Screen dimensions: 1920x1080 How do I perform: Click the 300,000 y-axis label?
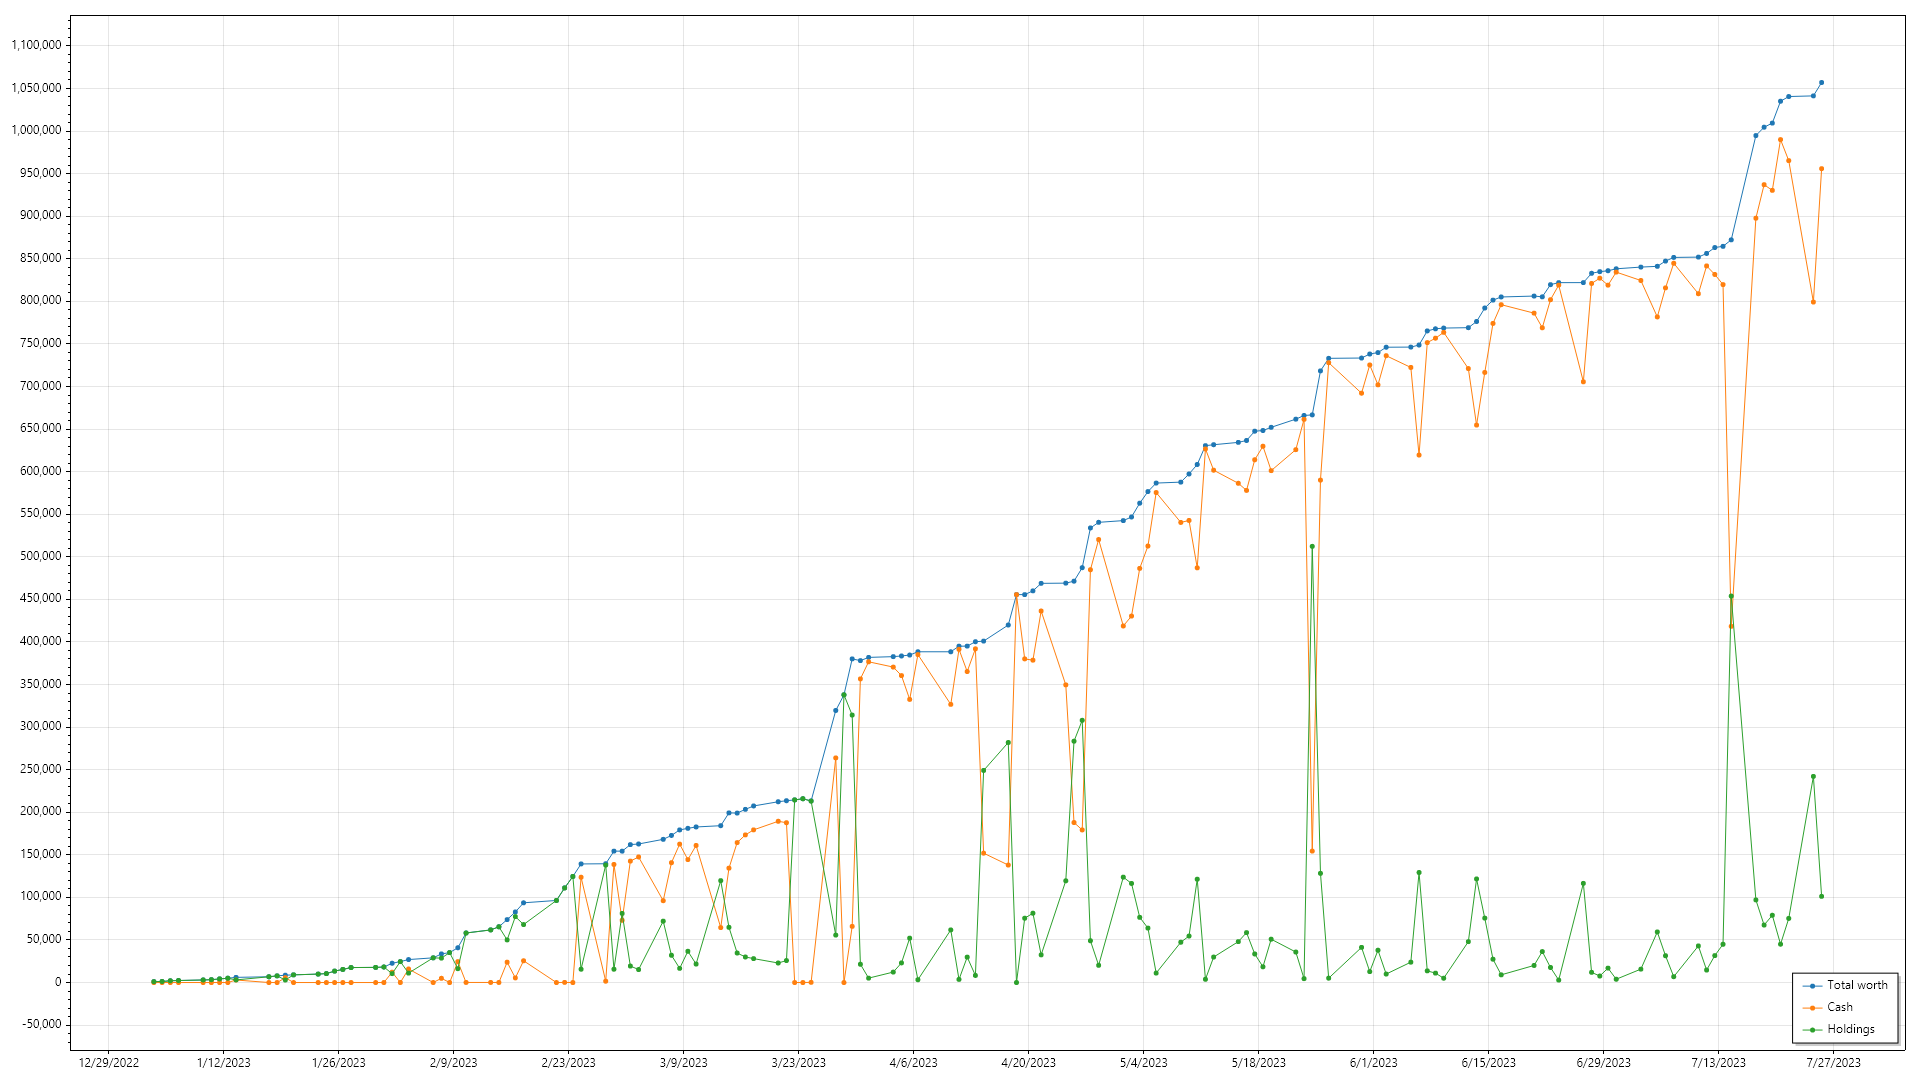point(40,726)
